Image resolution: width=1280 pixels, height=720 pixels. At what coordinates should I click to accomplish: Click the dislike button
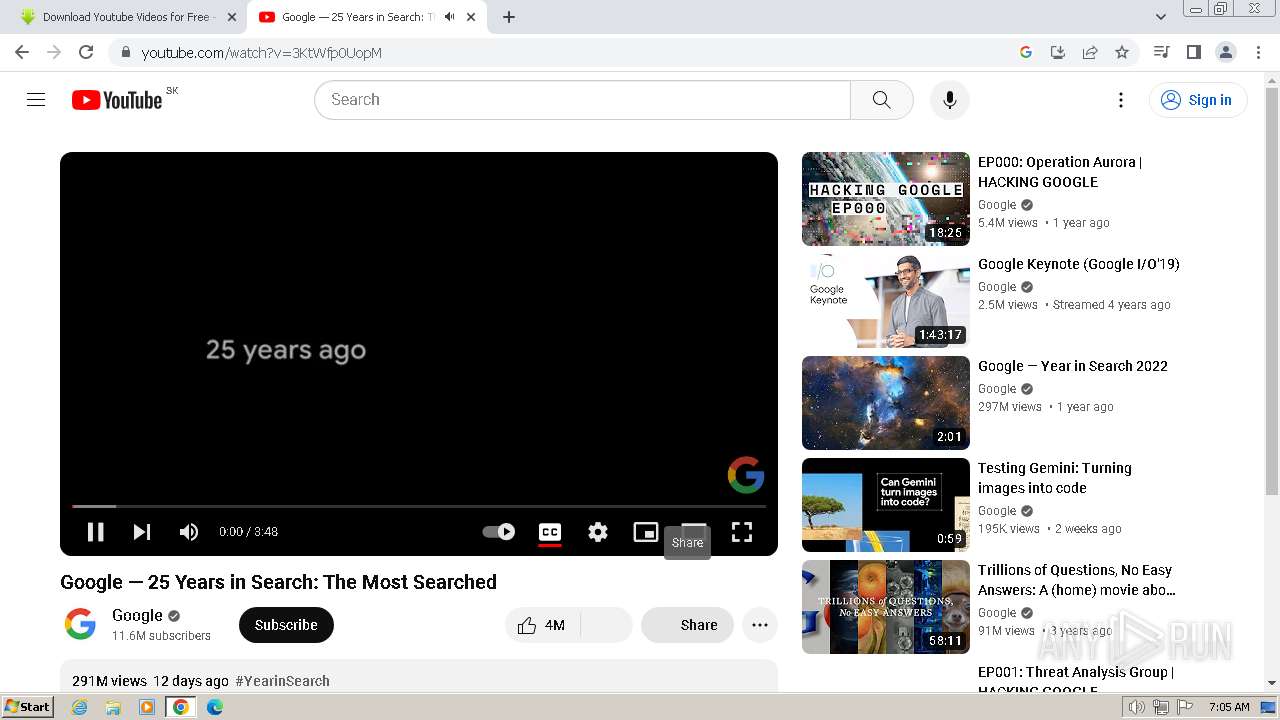pyautogui.click(x=606, y=625)
